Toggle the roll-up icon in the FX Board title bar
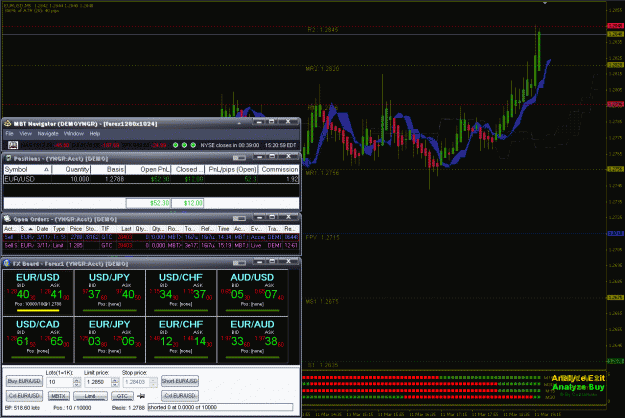 pyautogui.click(x=239, y=263)
